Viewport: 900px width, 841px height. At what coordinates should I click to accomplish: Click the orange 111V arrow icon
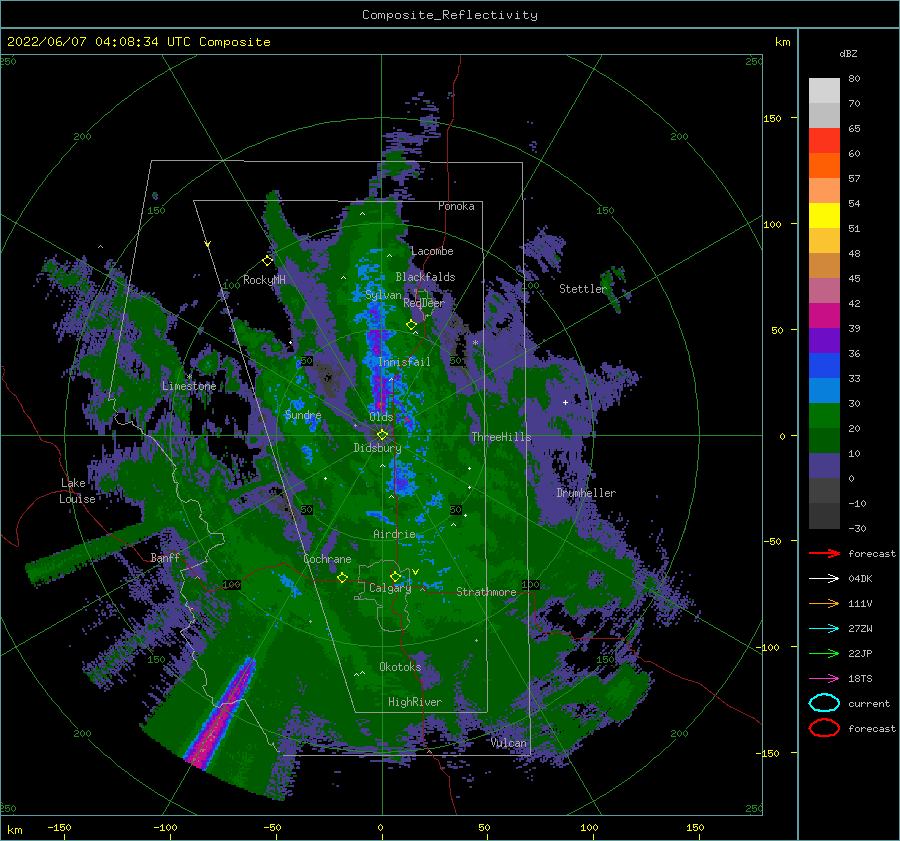(824, 603)
